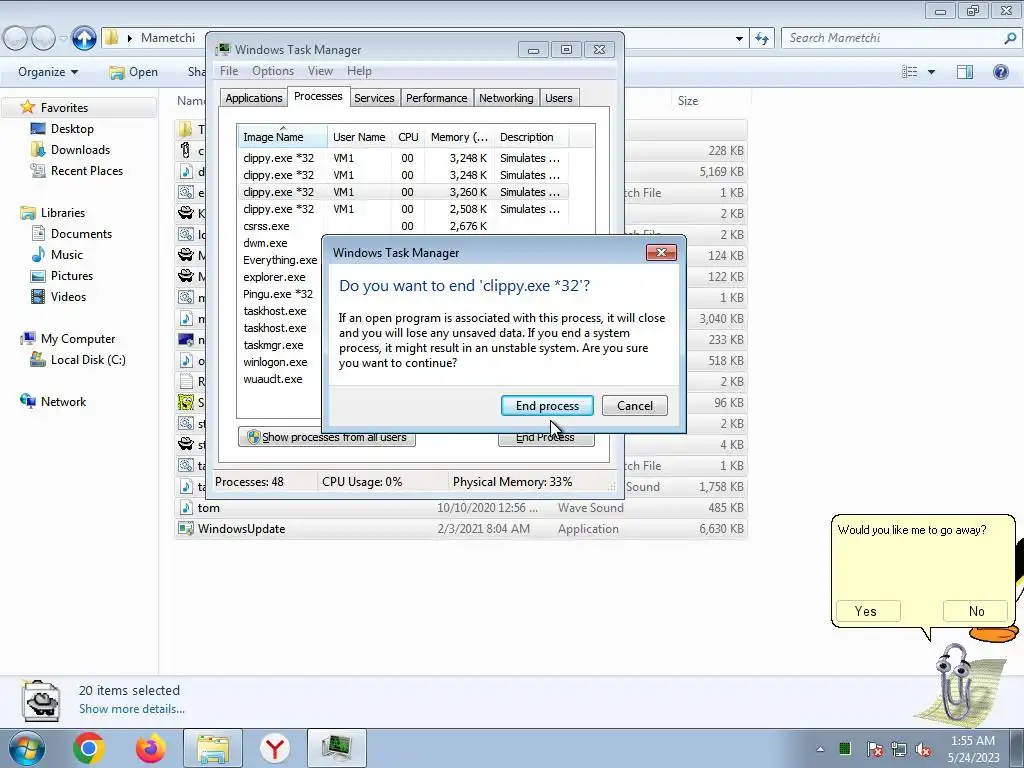This screenshot has width=1024, height=768.
Task: Confirm with the End process dialog button
Action: point(547,406)
